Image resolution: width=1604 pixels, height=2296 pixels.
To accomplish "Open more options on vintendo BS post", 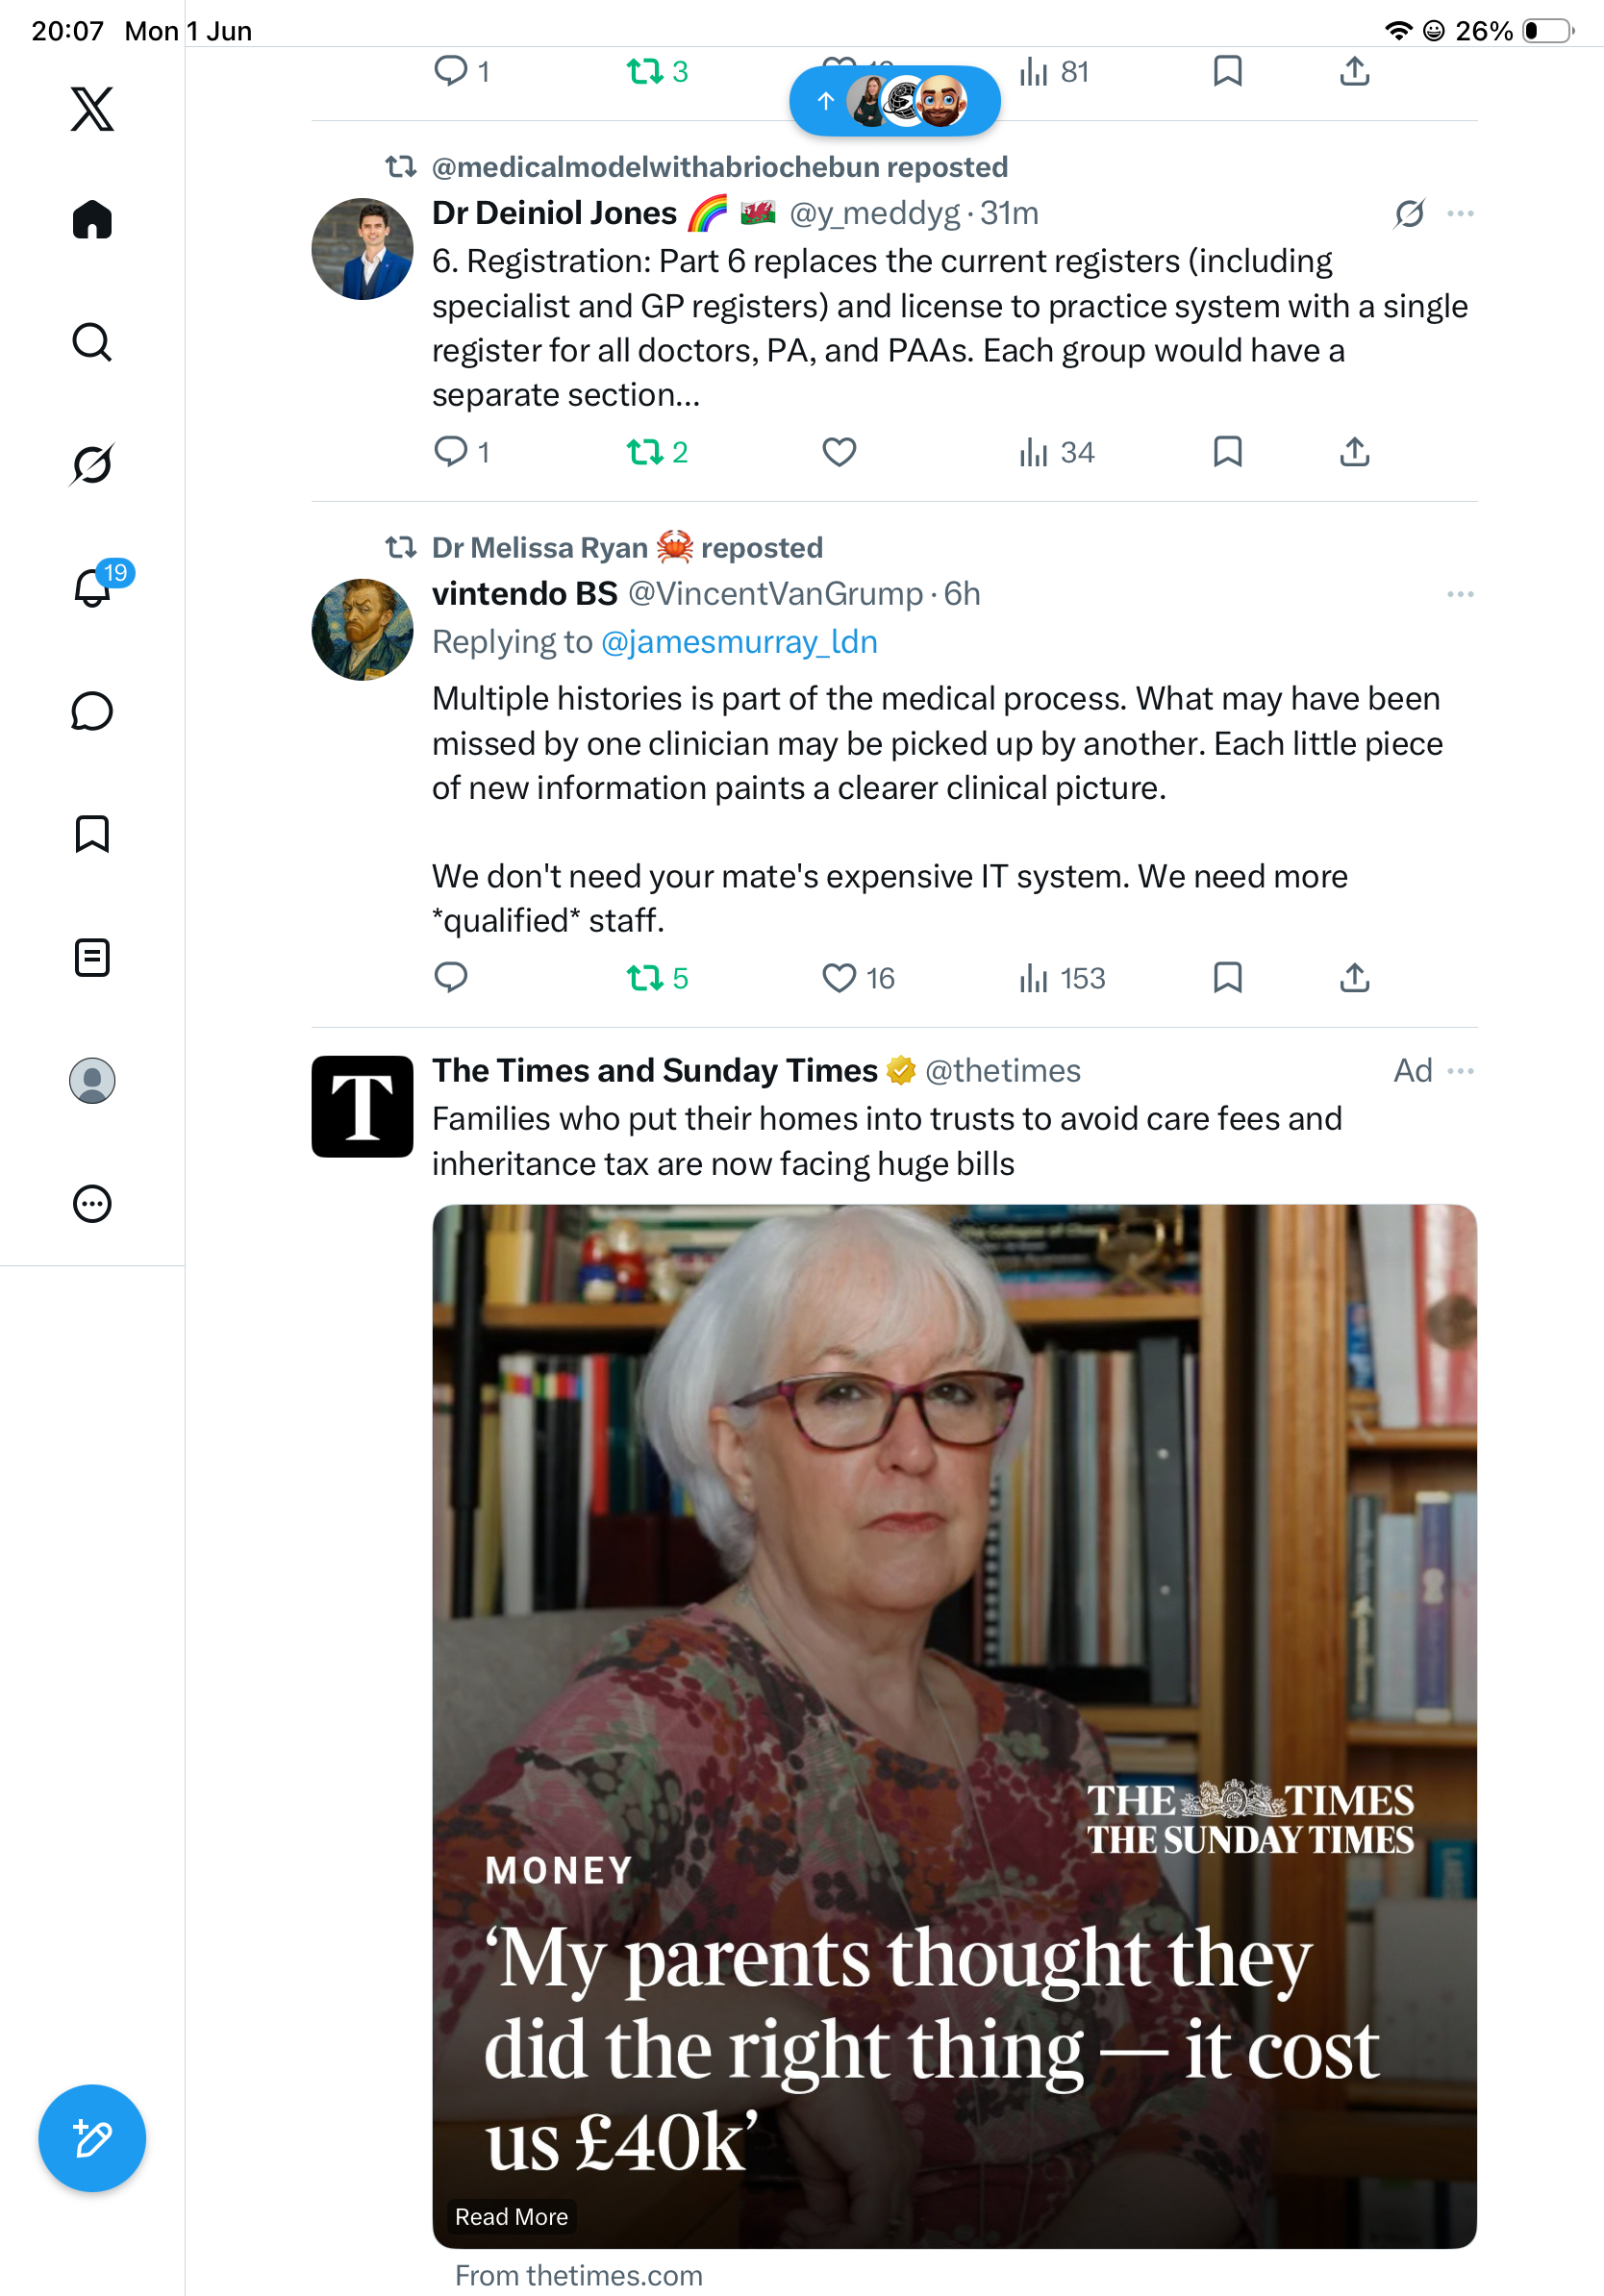I will (1460, 594).
